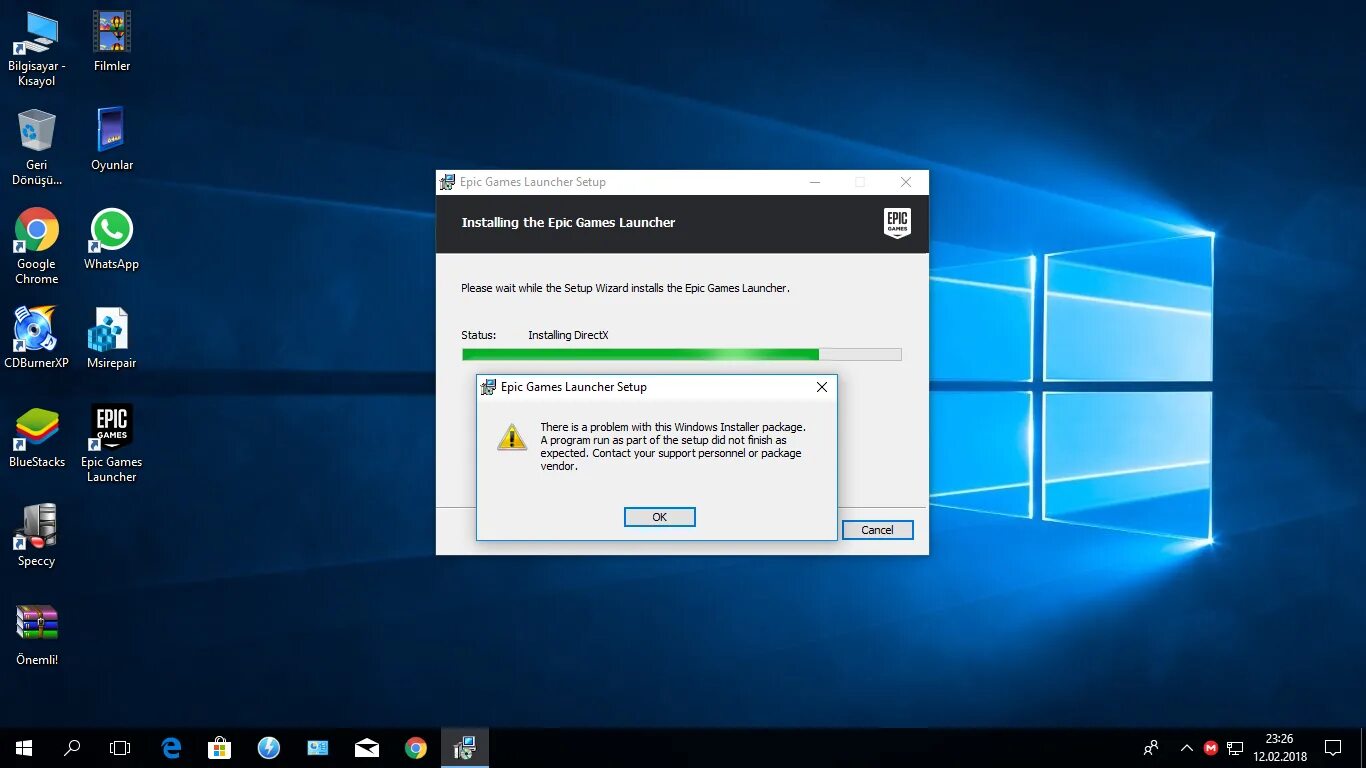Select the Google Chrome desktop shortcut
The image size is (1366, 768).
coord(37,247)
